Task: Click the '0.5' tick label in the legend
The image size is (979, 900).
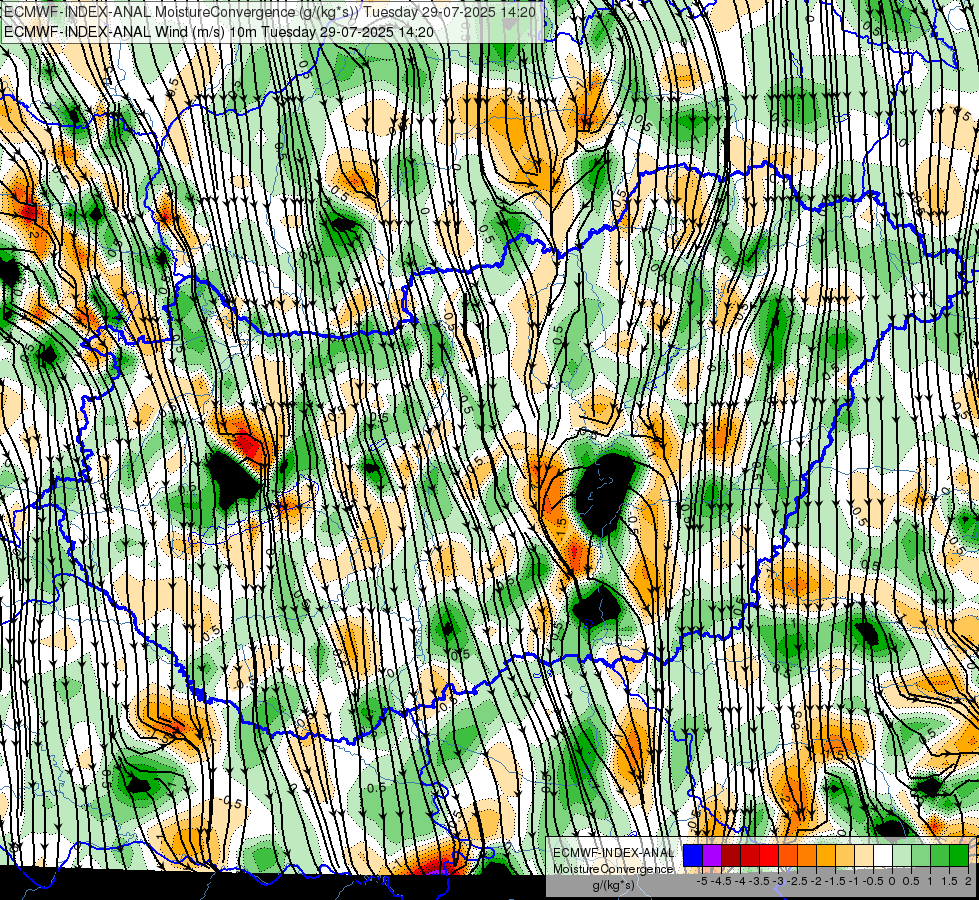Action: tap(911, 881)
